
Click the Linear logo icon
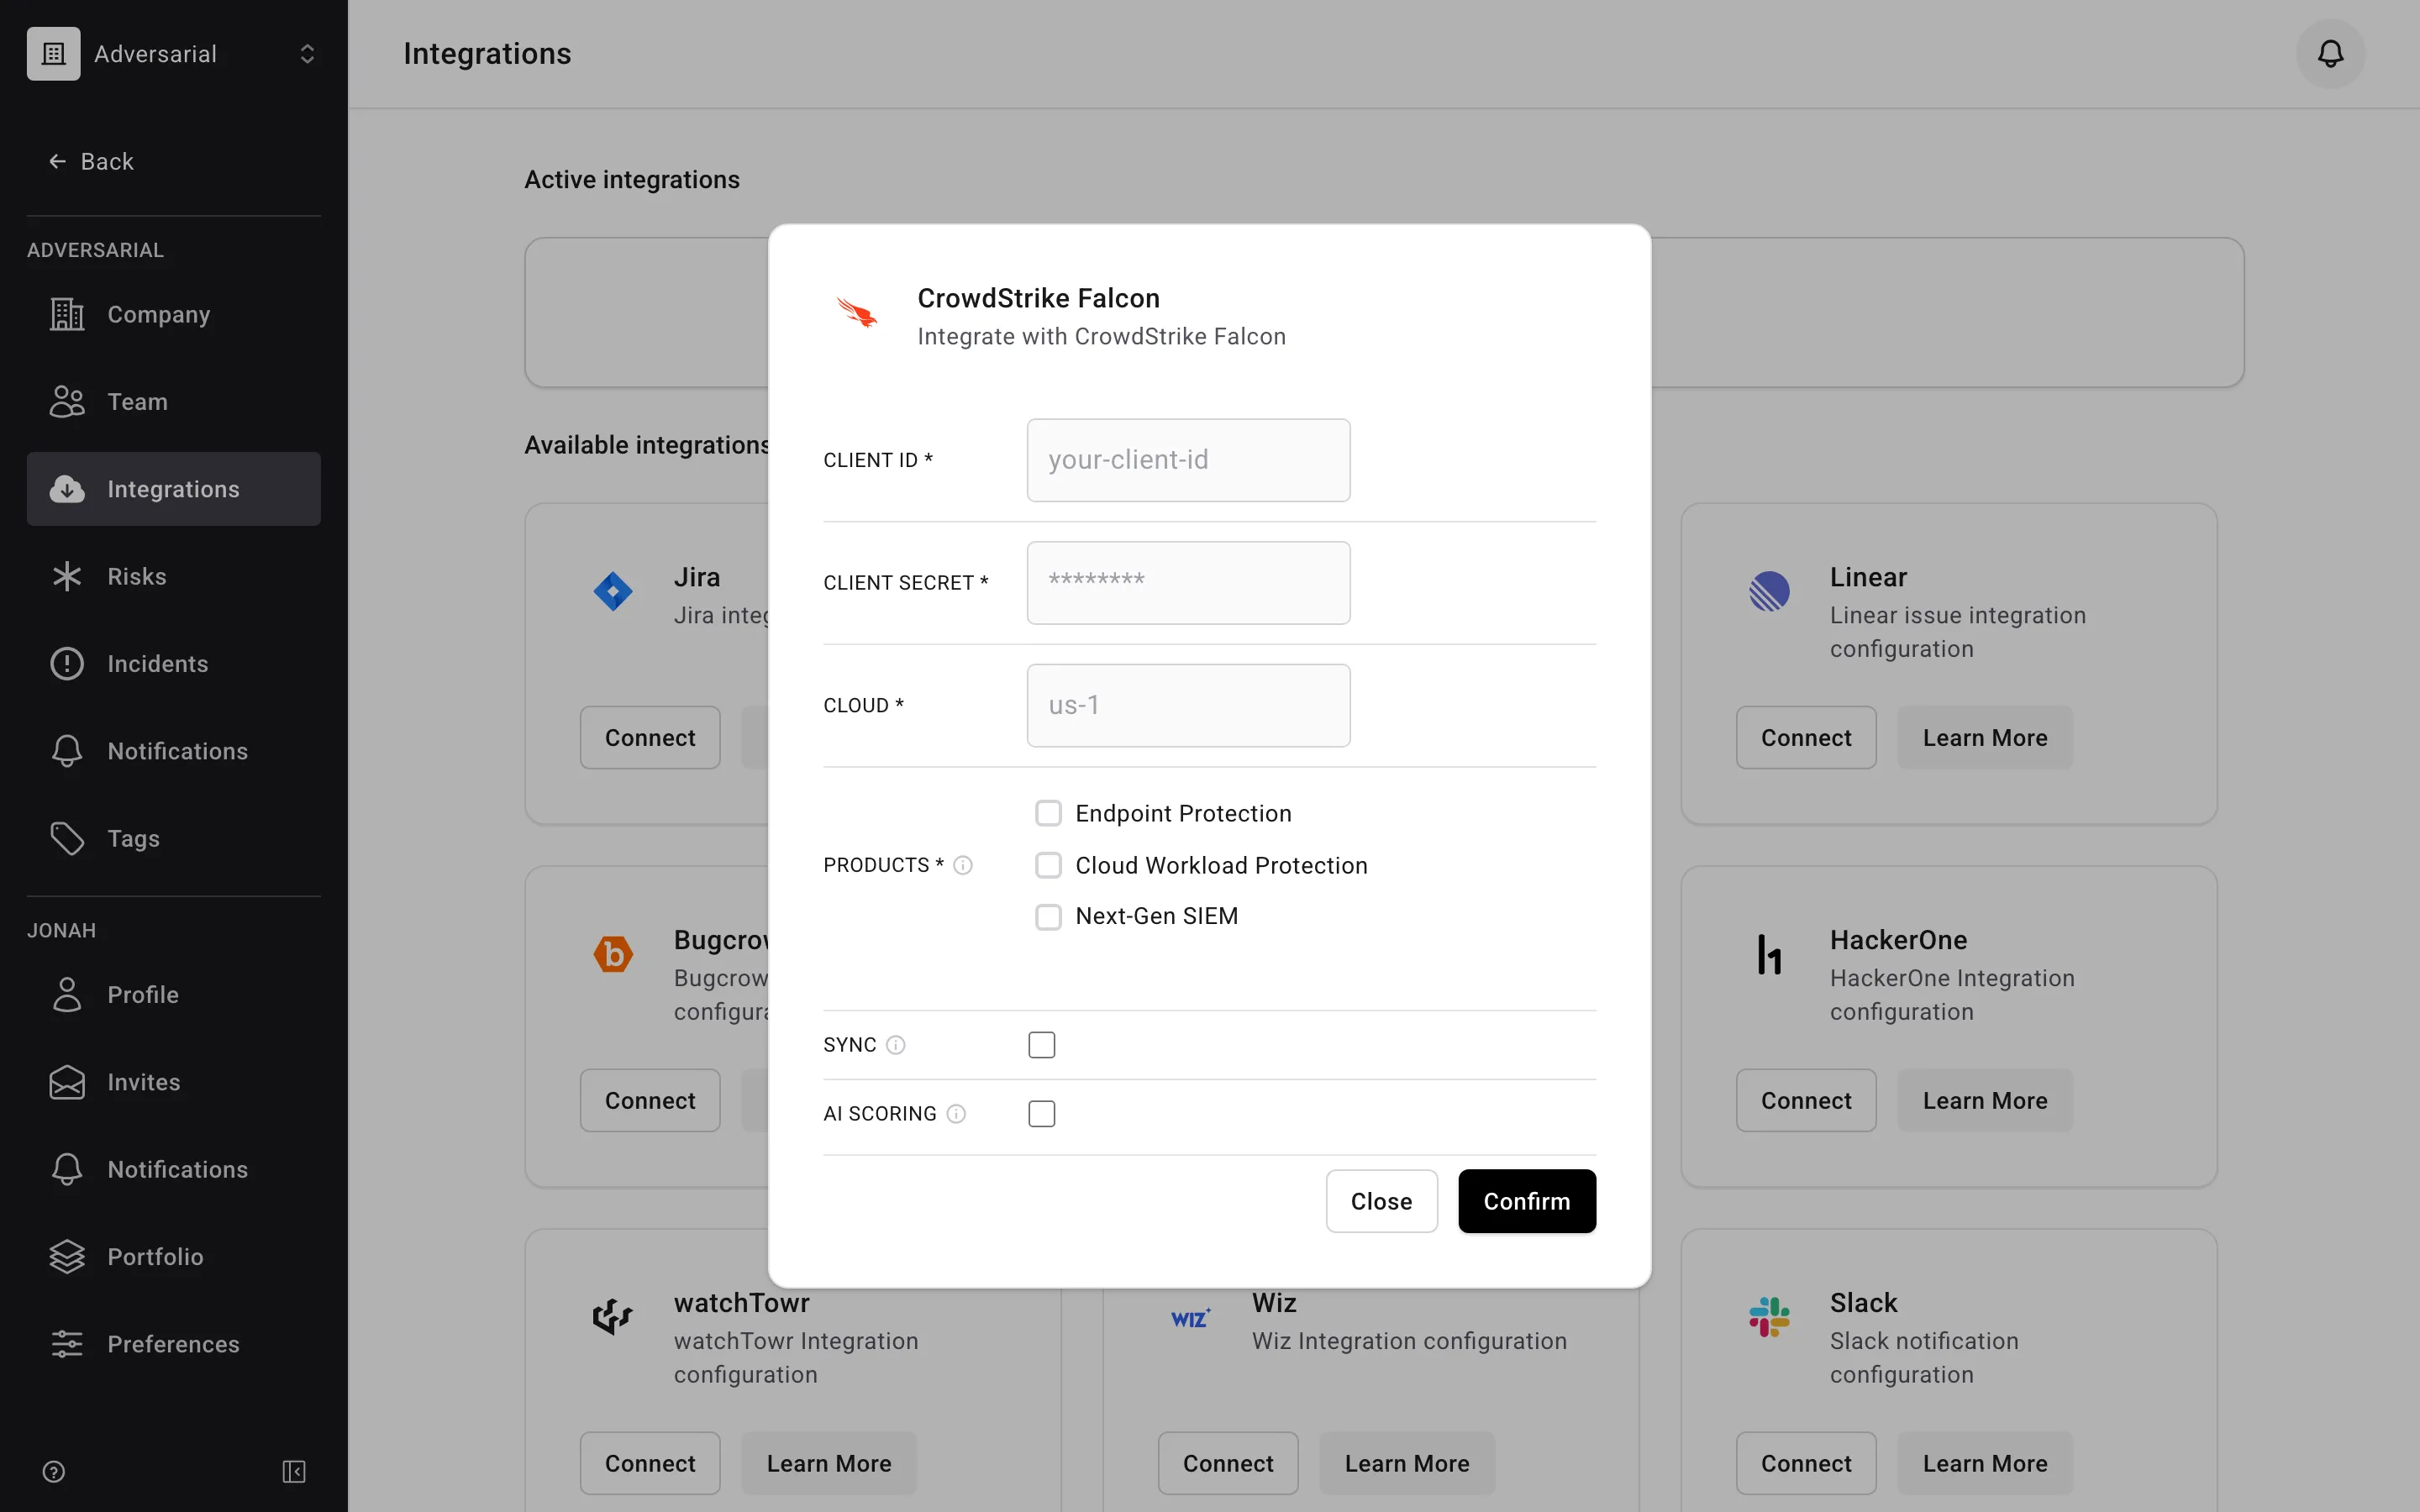pyautogui.click(x=1769, y=591)
